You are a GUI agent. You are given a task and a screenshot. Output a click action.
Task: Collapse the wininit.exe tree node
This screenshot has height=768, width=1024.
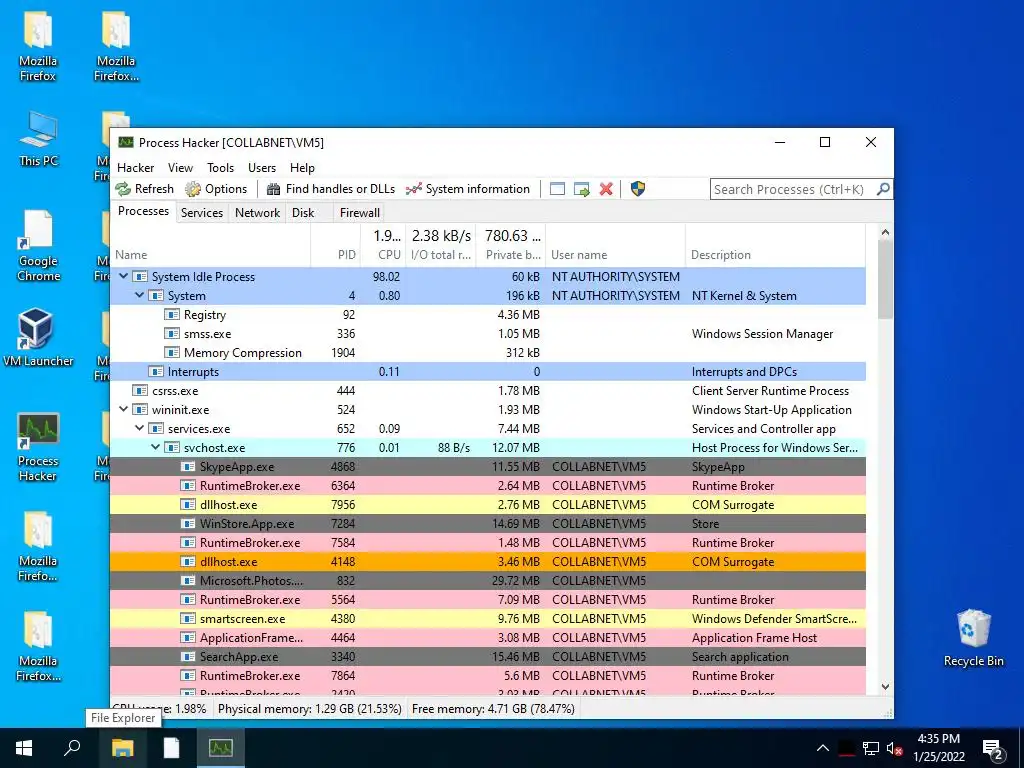[x=123, y=409]
